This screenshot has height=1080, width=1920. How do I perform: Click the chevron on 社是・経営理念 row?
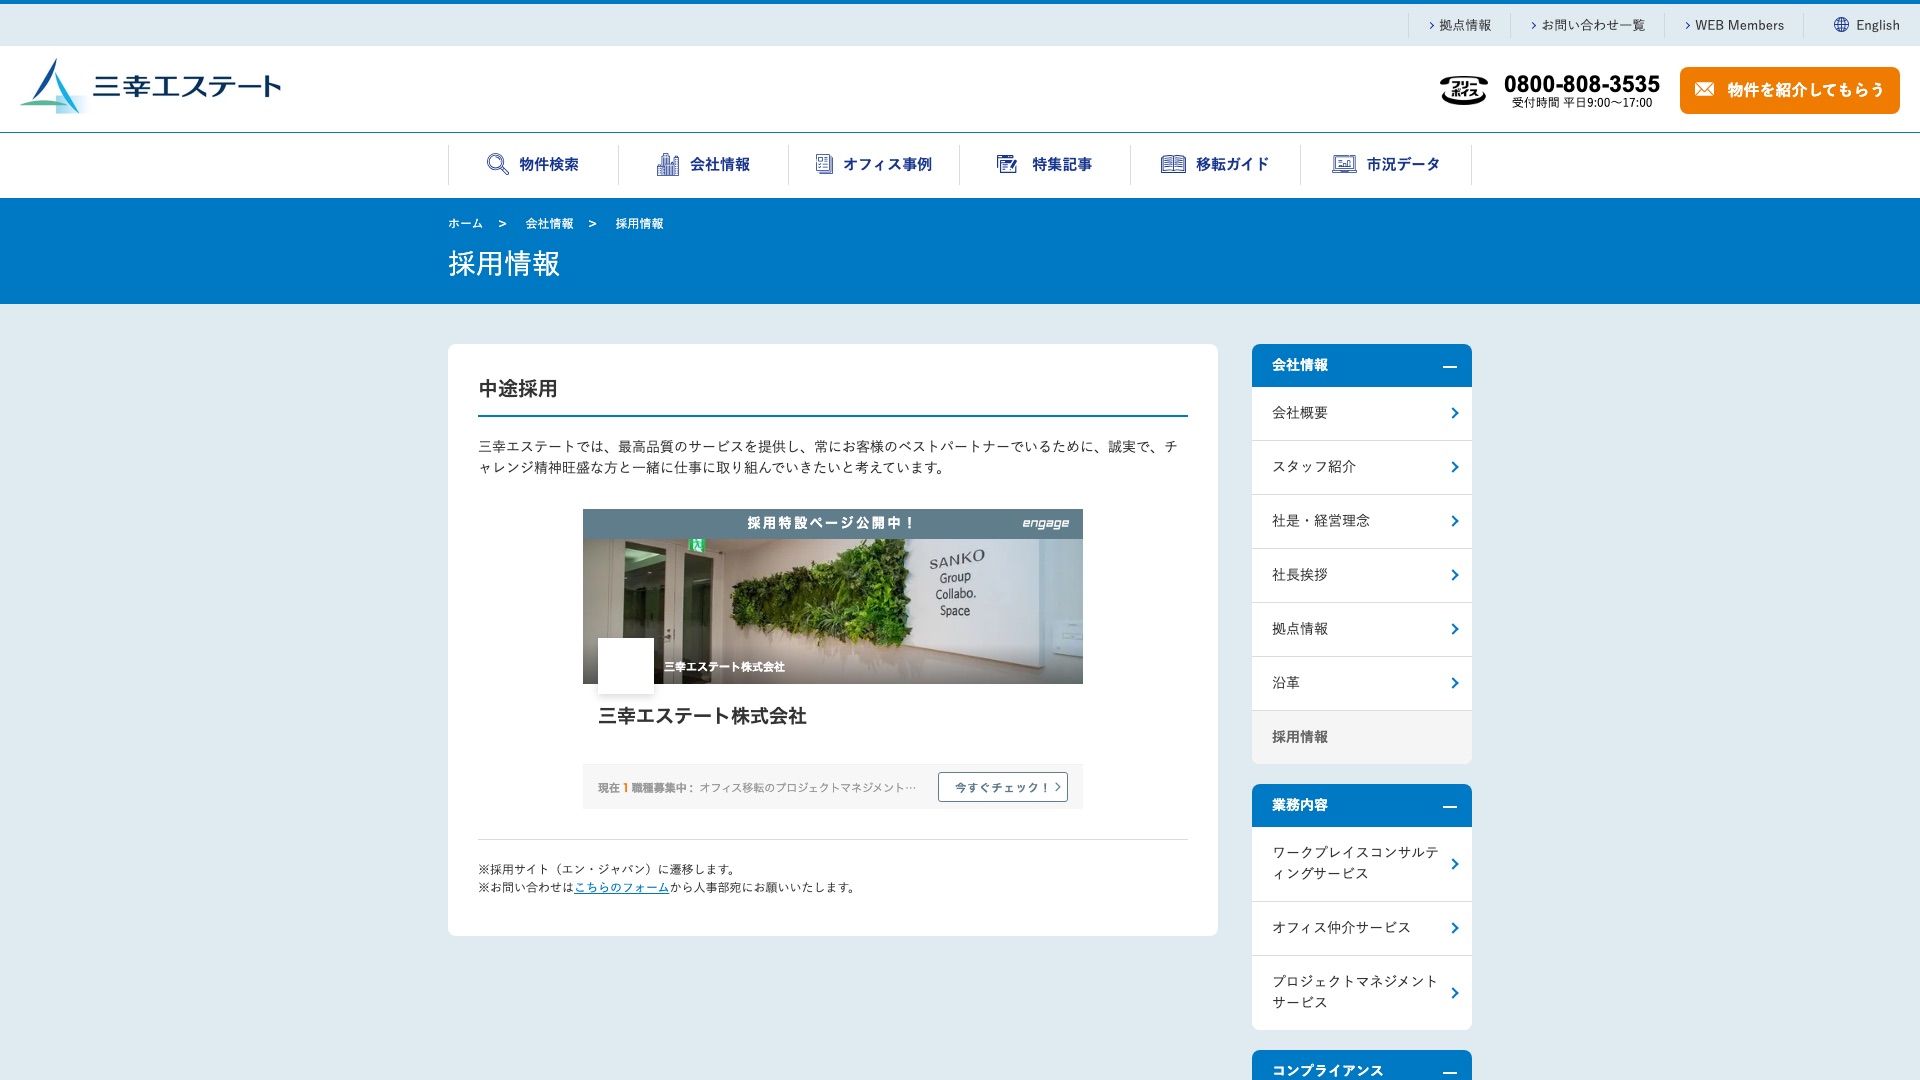(x=1455, y=521)
